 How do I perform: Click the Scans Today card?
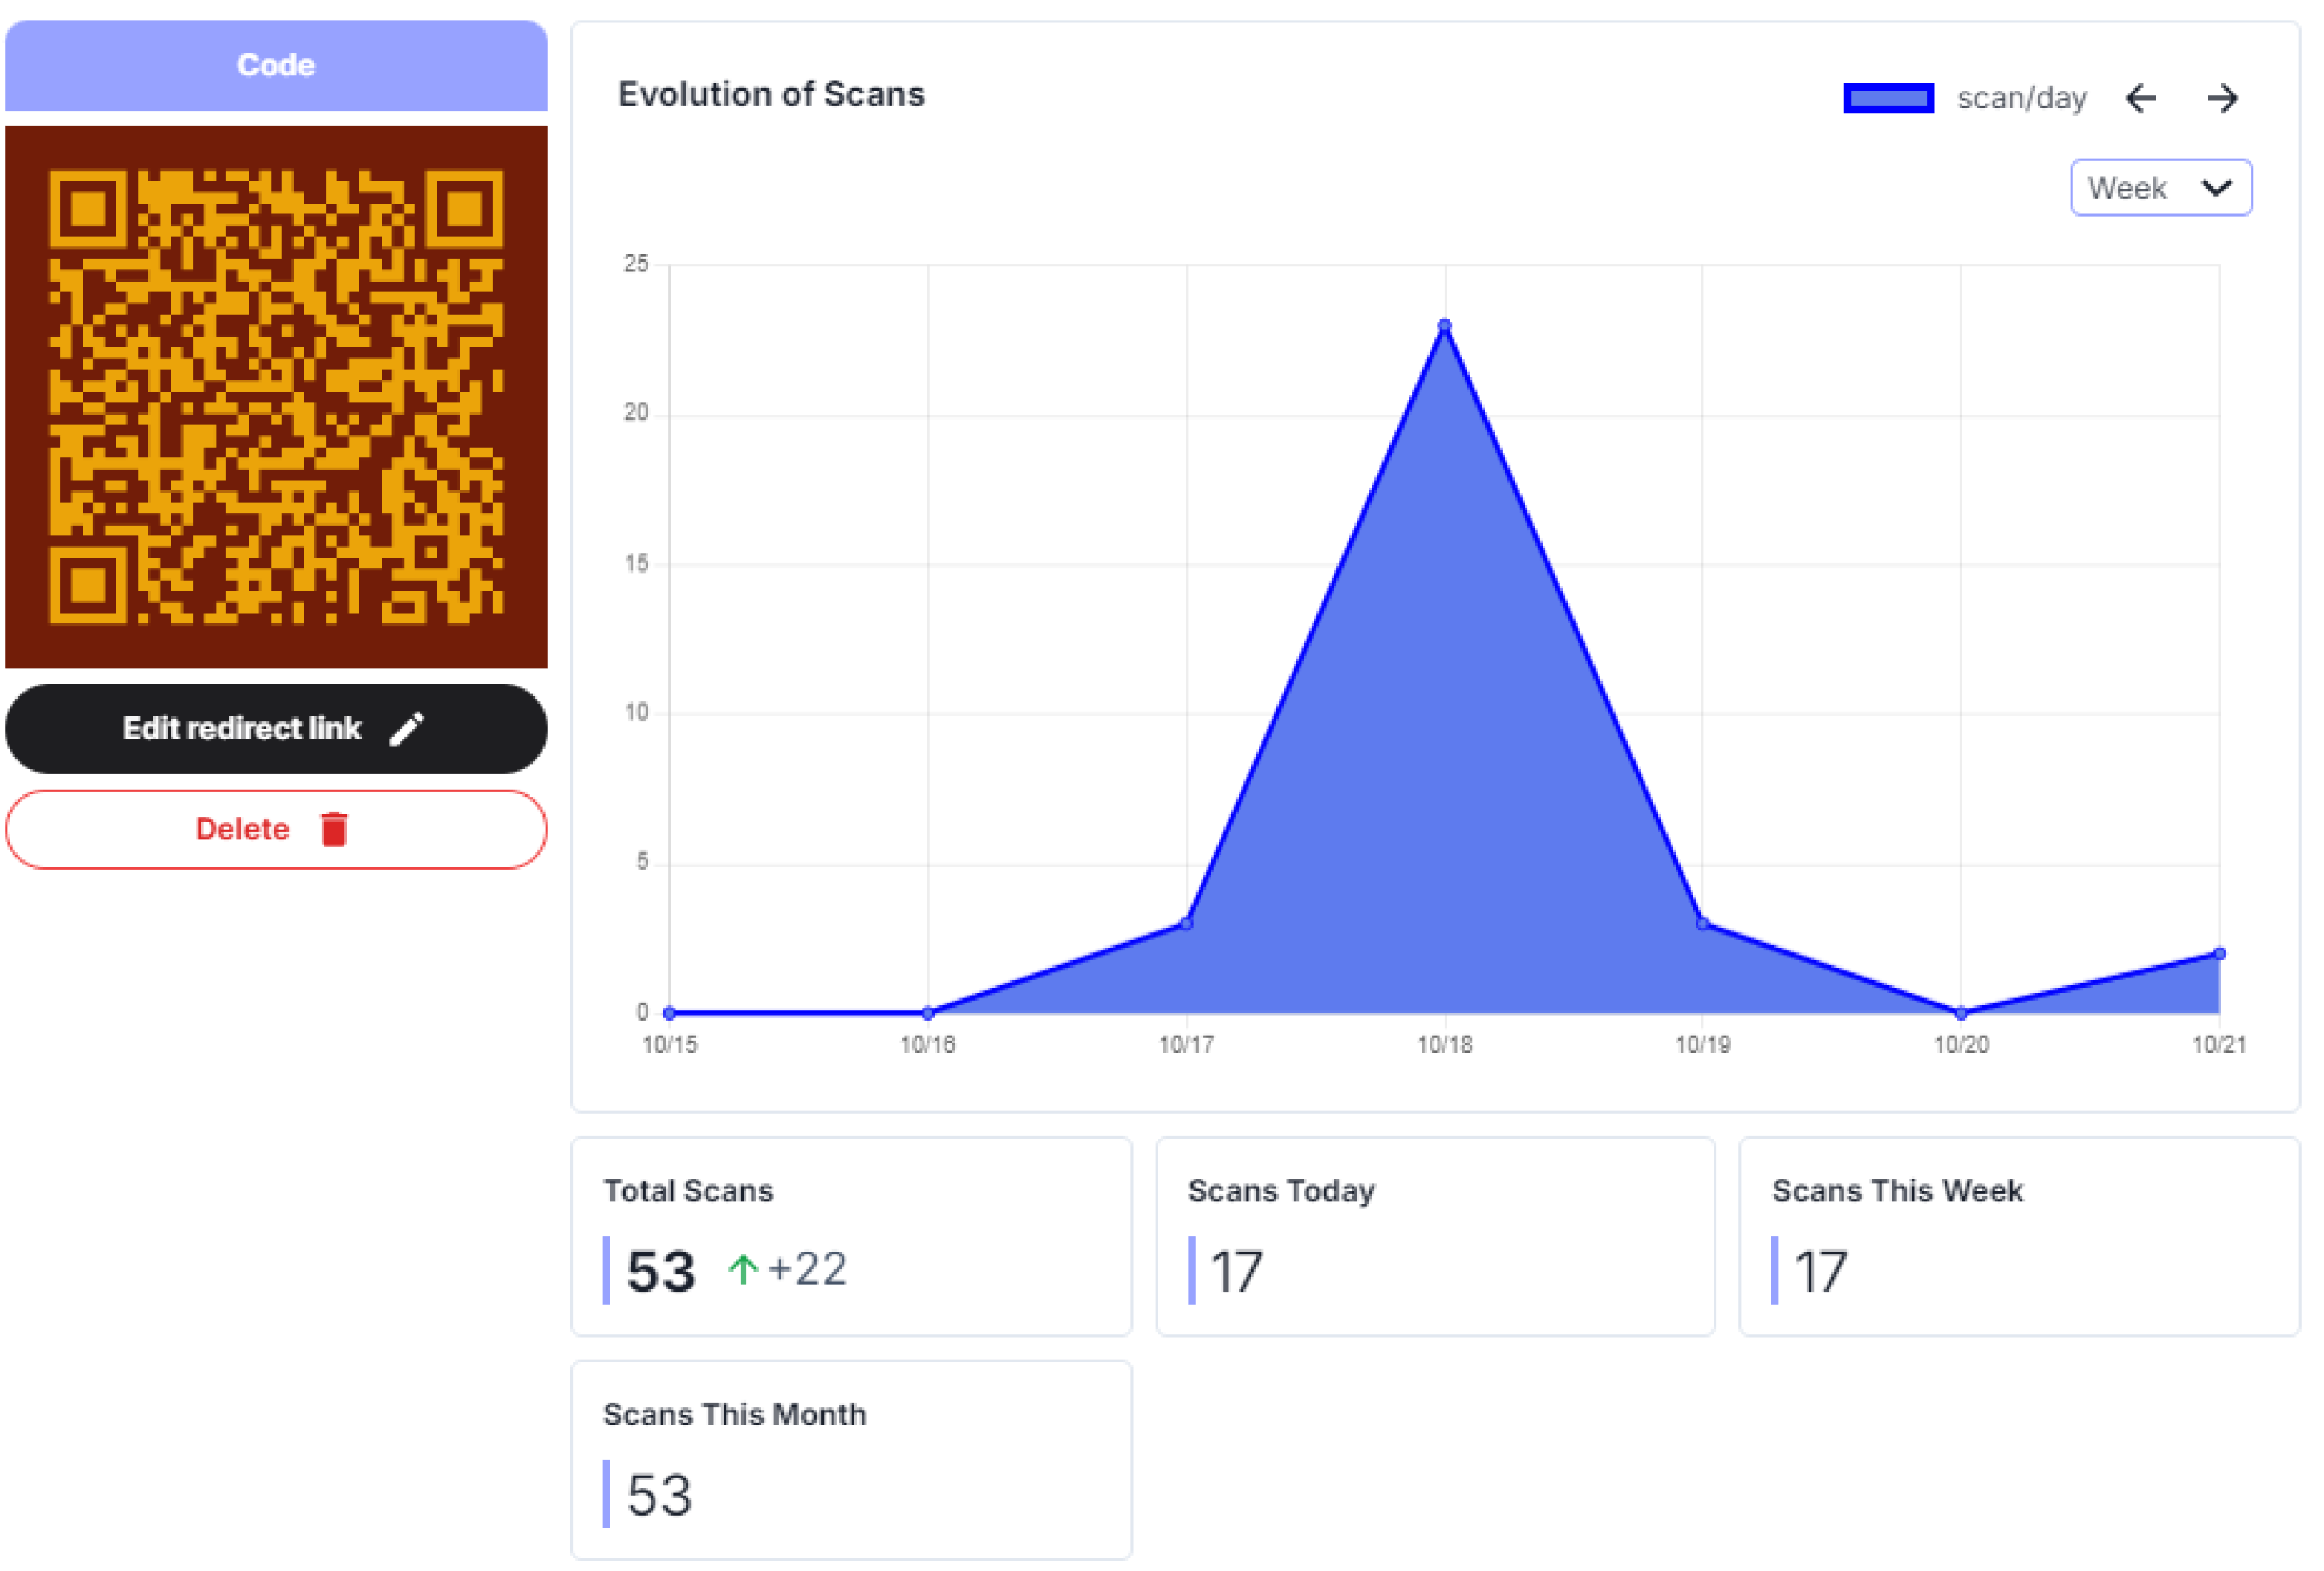(x=1435, y=1235)
